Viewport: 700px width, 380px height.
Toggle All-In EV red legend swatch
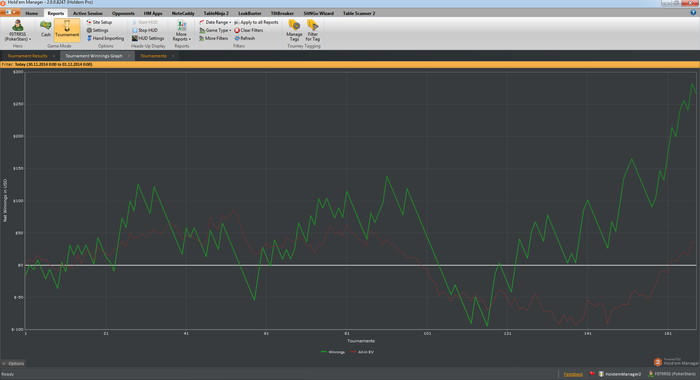(x=354, y=352)
